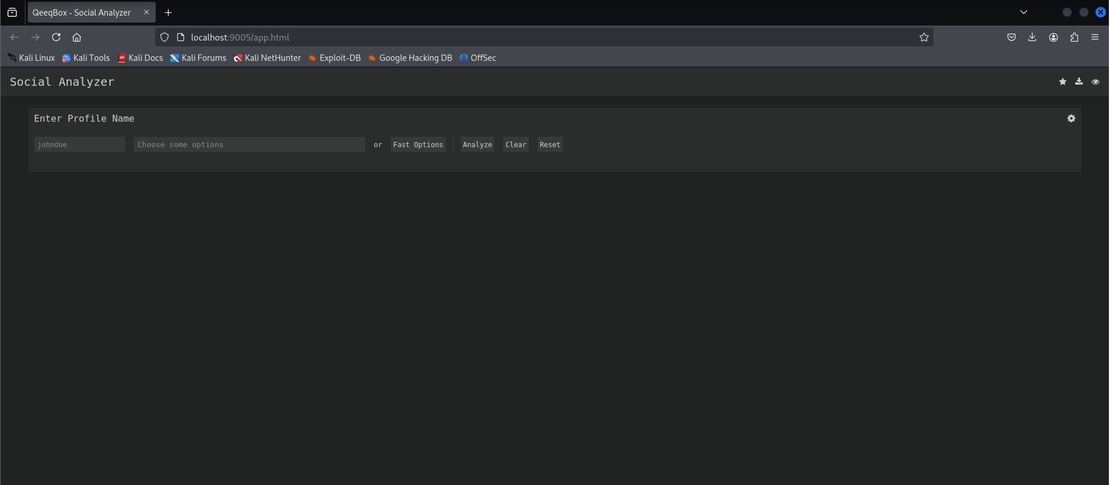Reload the current page
The image size is (1110, 485).
[x=56, y=37]
